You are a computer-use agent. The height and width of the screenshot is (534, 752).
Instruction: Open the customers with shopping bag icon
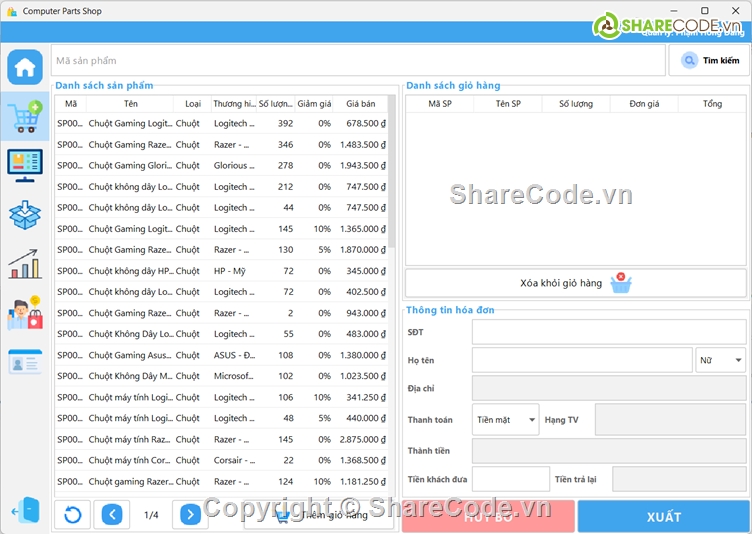pos(25,313)
